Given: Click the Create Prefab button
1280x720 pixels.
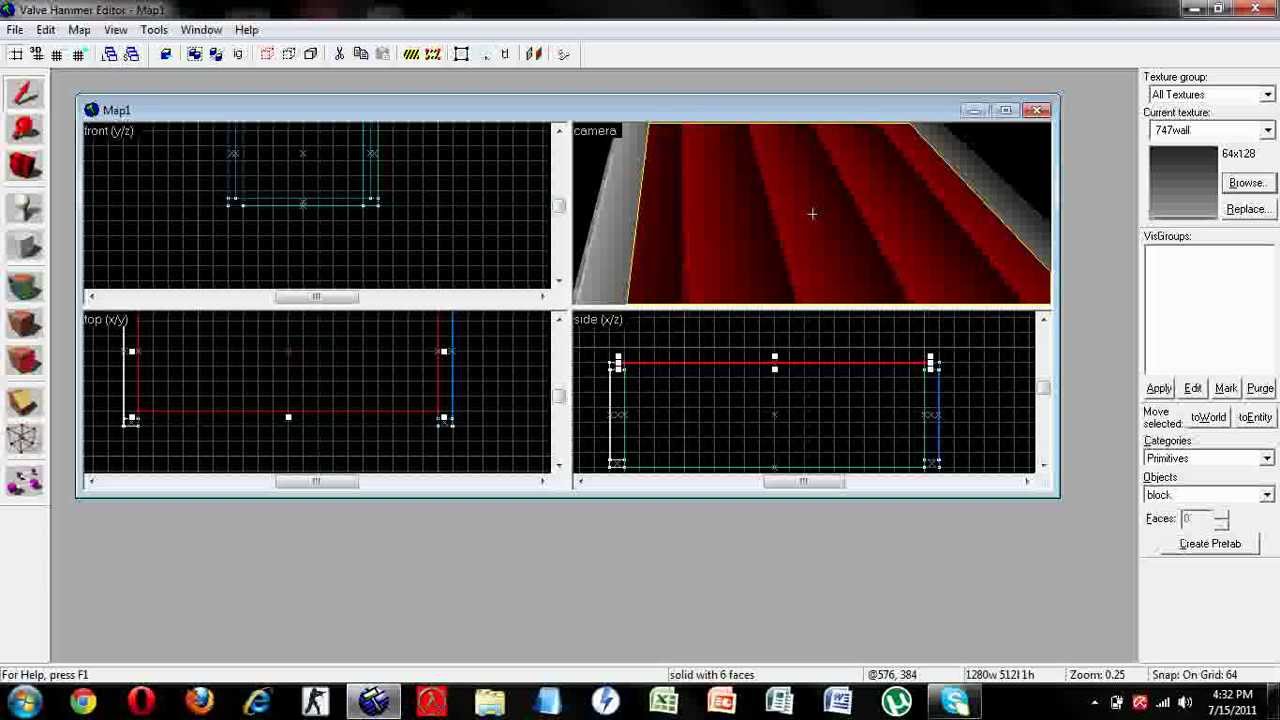Looking at the screenshot, I should point(1210,544).
